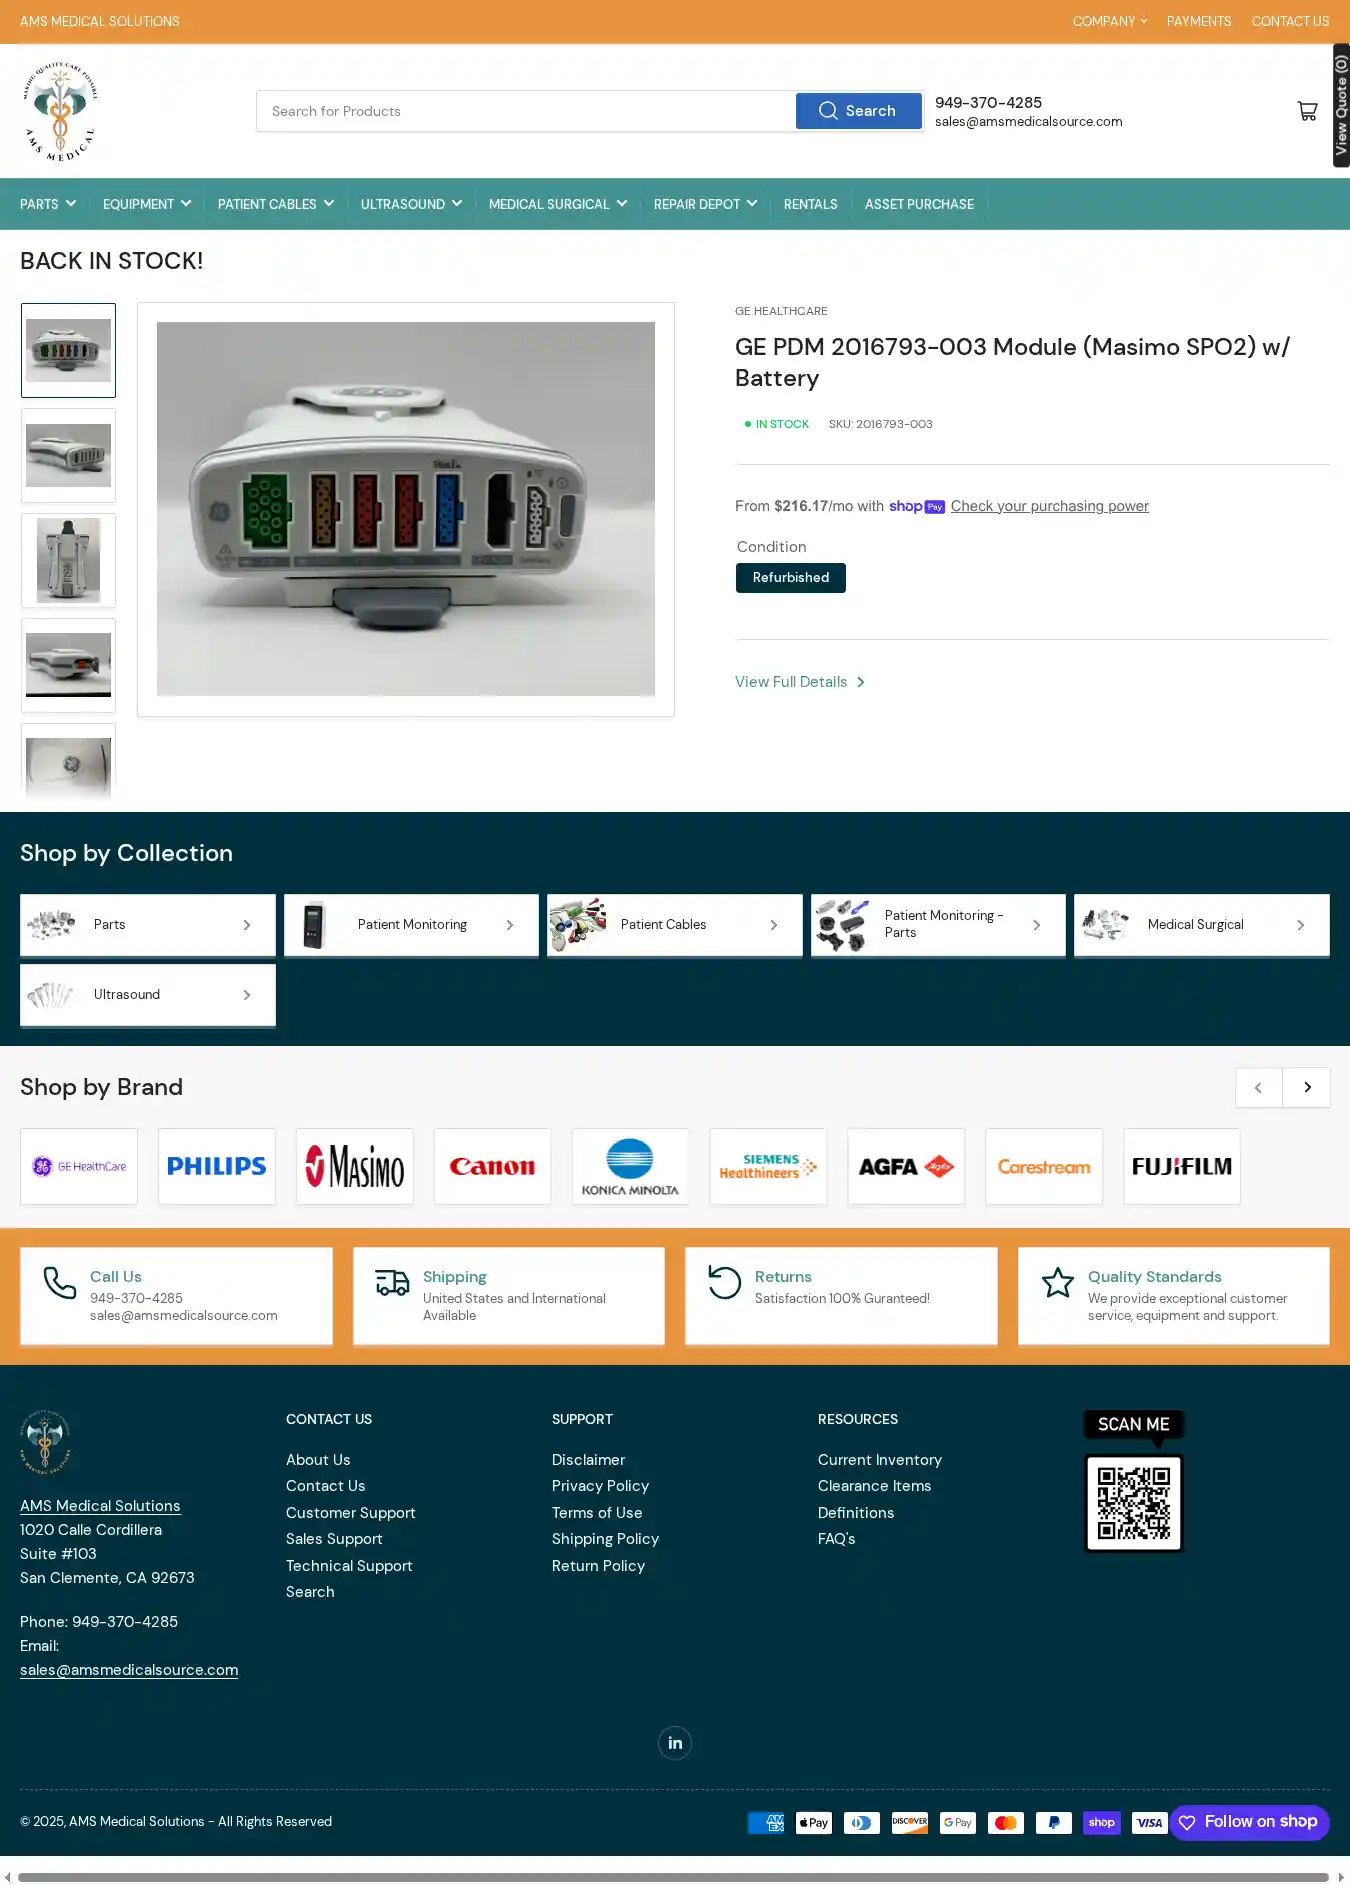Expand the Ultrasound navigation dropdown

(x=411, y=204)
